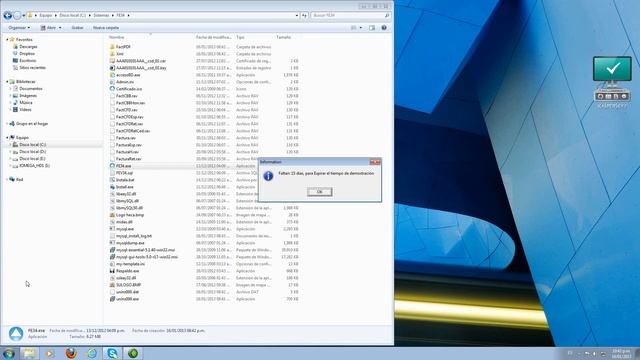
Task: Select the Certificado.ico file icon
Action: [x=112, y=89]
